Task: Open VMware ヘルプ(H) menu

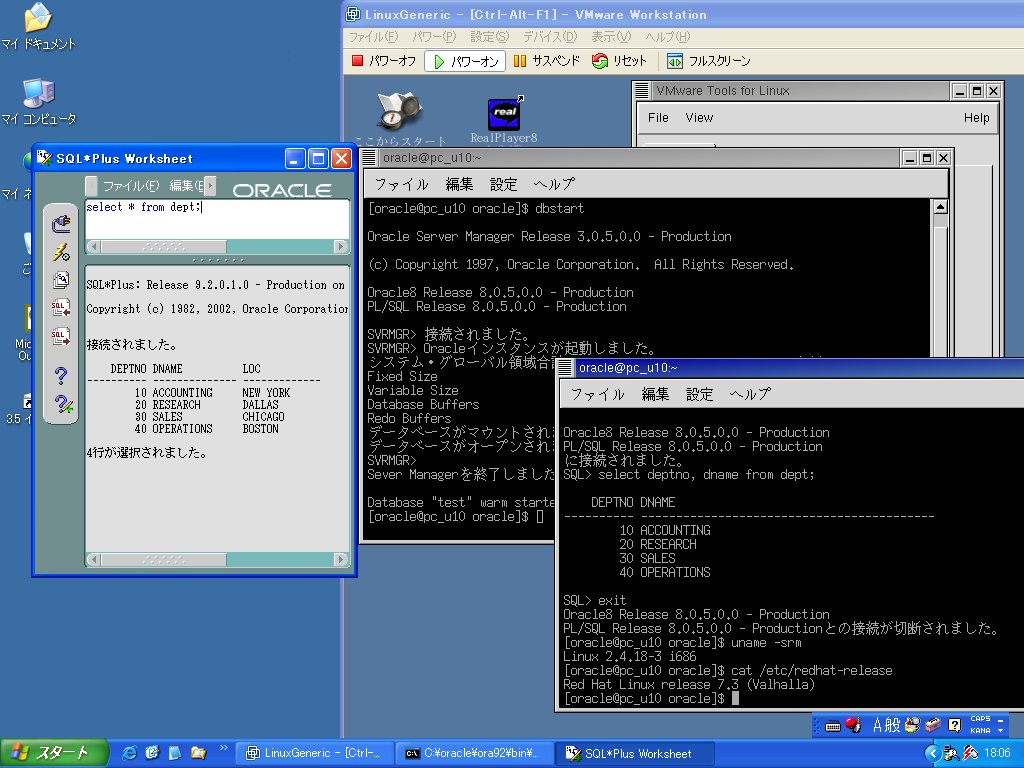Action: point(667,37)
